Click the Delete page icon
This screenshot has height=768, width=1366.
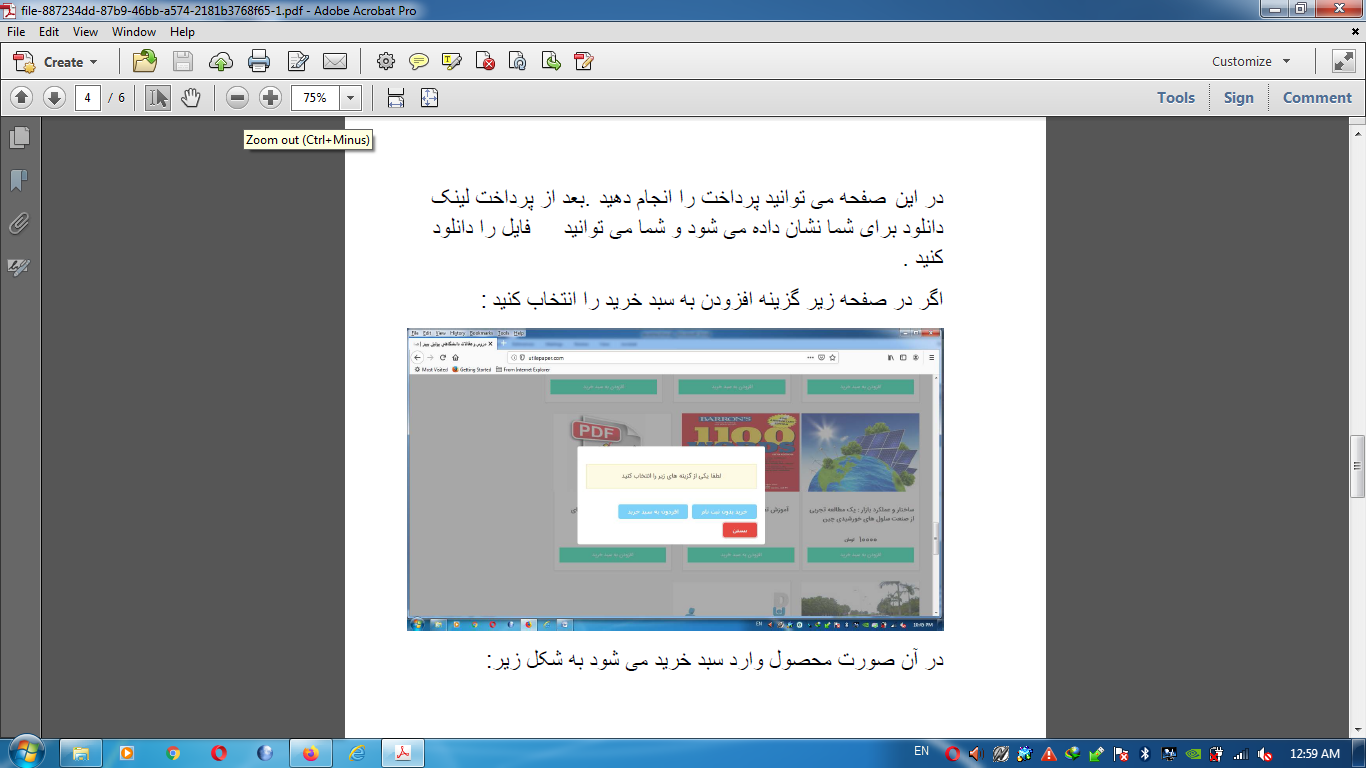pos(485,62)
